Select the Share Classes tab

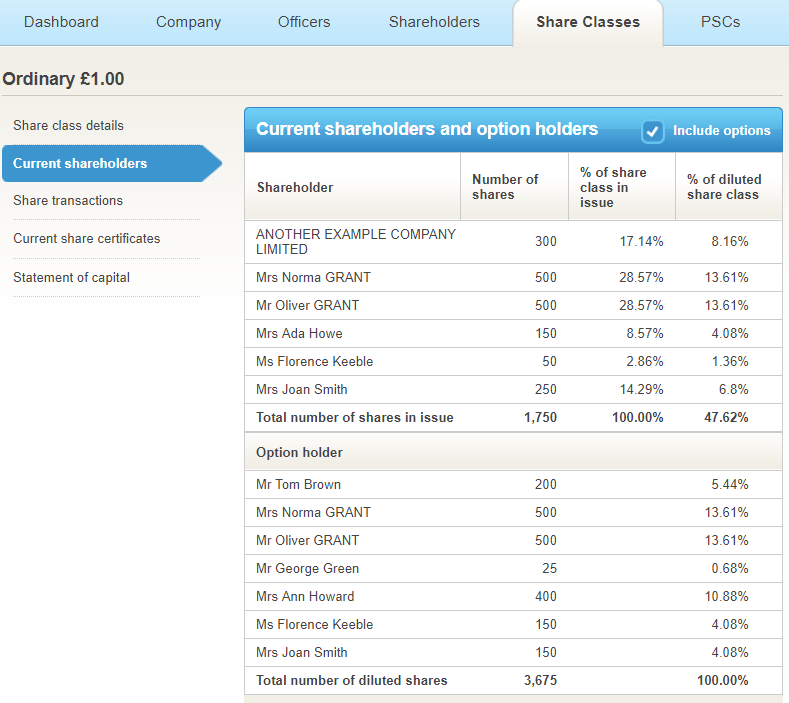(588, 22)
